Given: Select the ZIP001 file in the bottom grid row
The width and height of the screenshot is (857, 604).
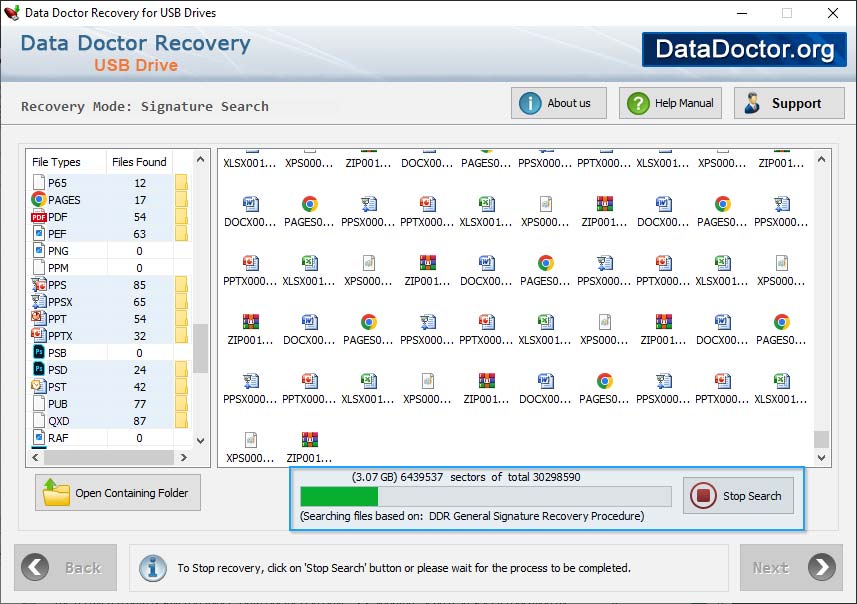Looking at the screenshot, I should (309, 448).
